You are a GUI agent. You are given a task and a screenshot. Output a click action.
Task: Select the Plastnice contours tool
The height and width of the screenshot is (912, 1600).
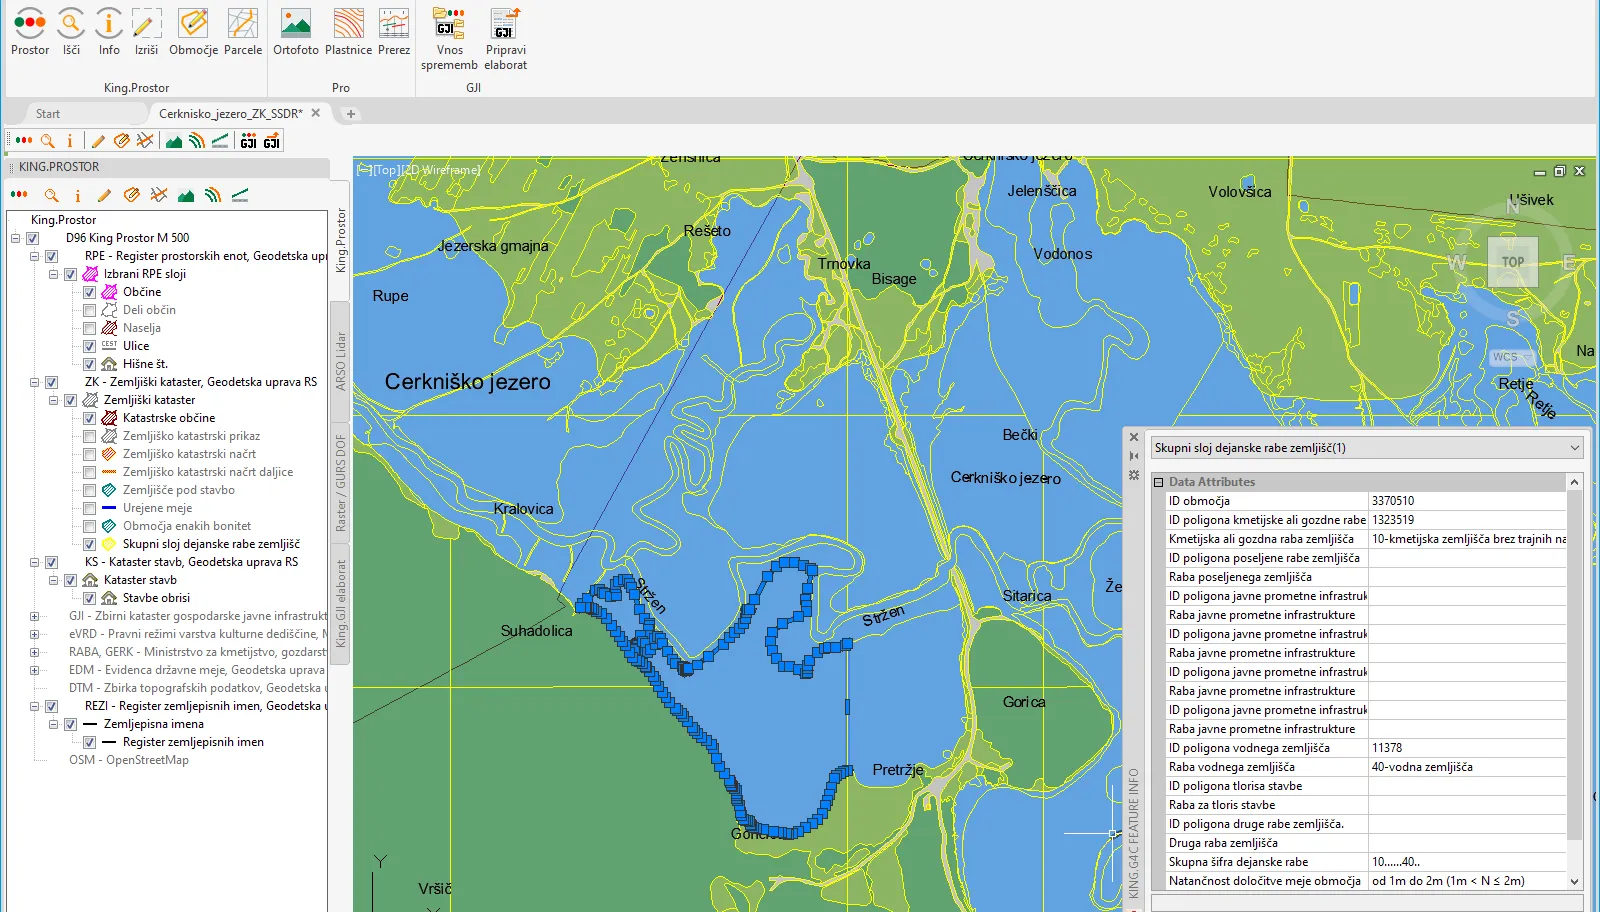(x=348, y=24)
